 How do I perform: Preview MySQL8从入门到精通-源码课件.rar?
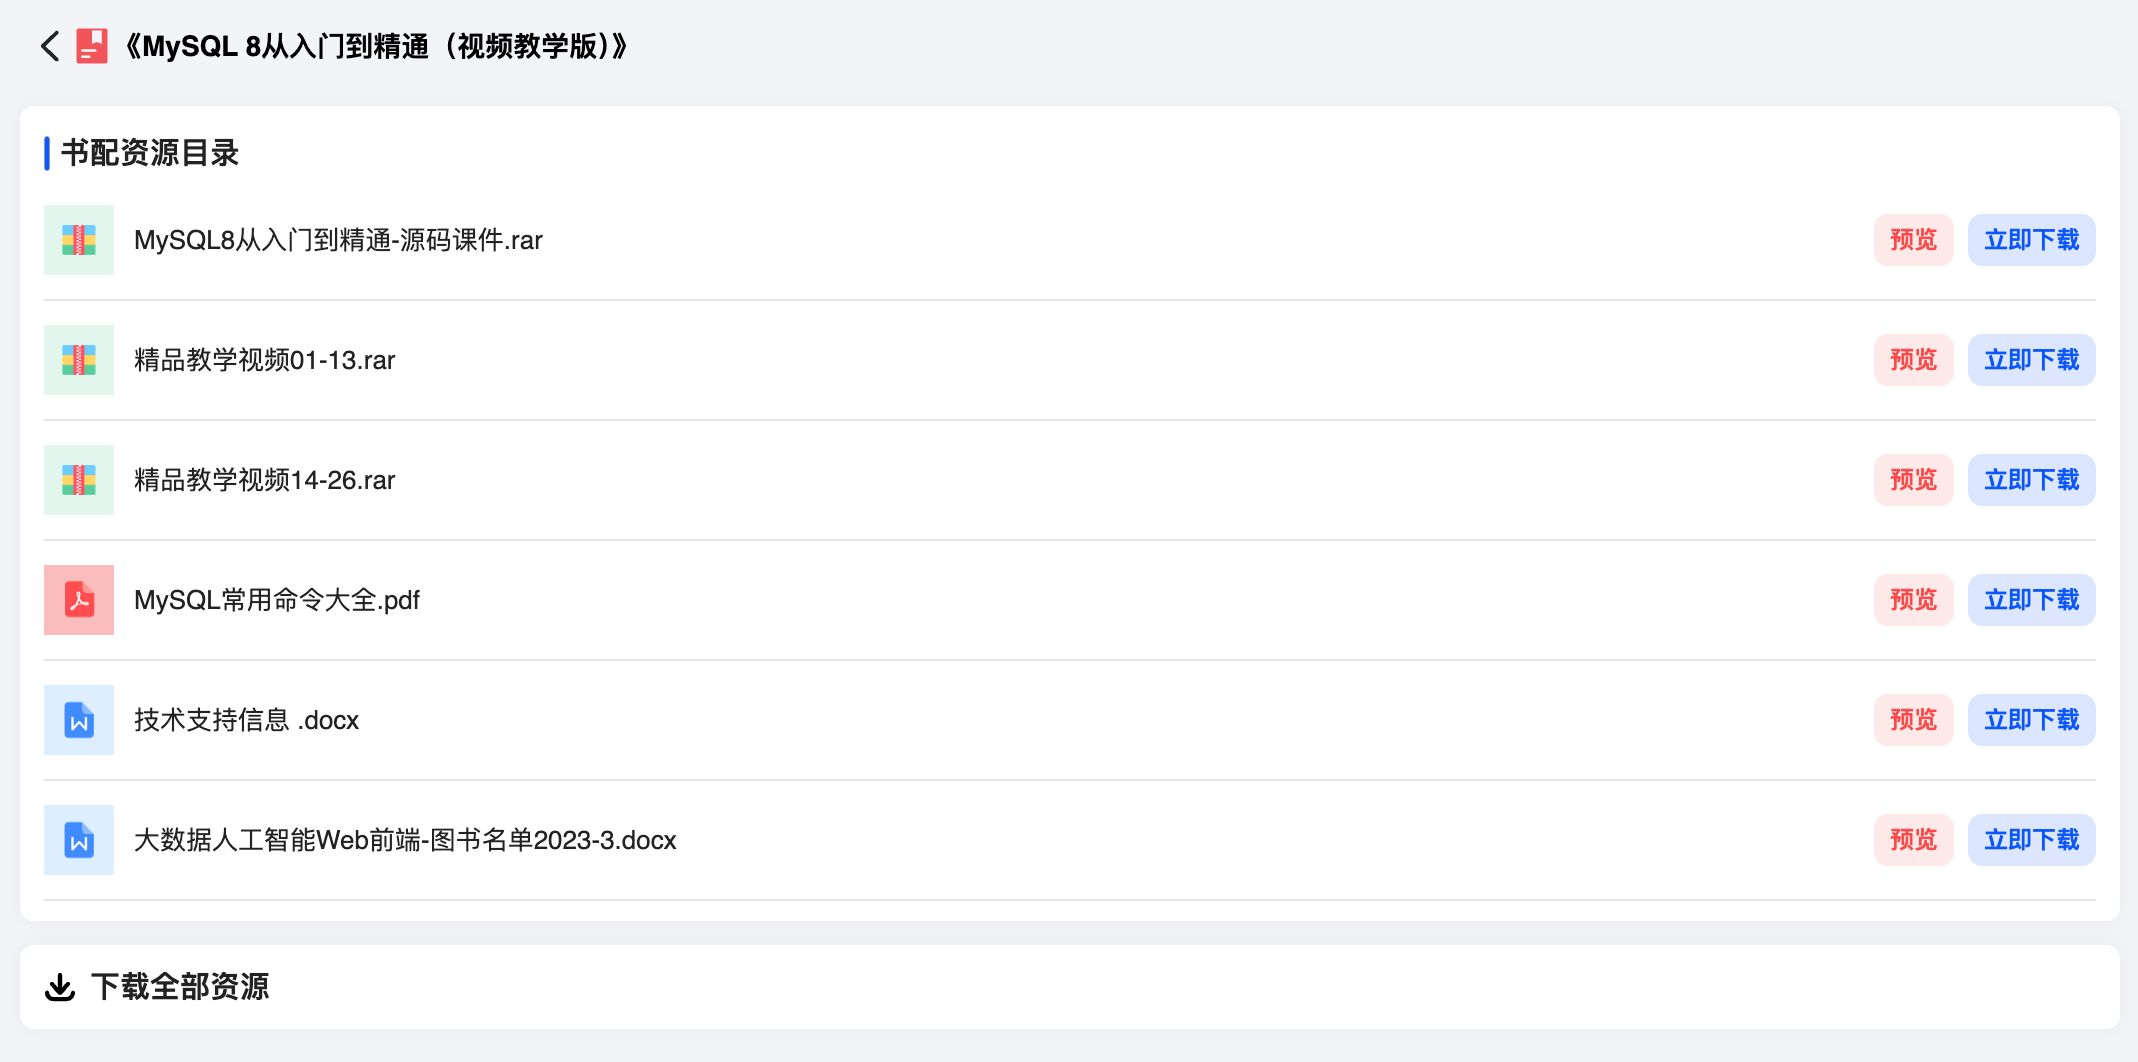click(1913, 240)
